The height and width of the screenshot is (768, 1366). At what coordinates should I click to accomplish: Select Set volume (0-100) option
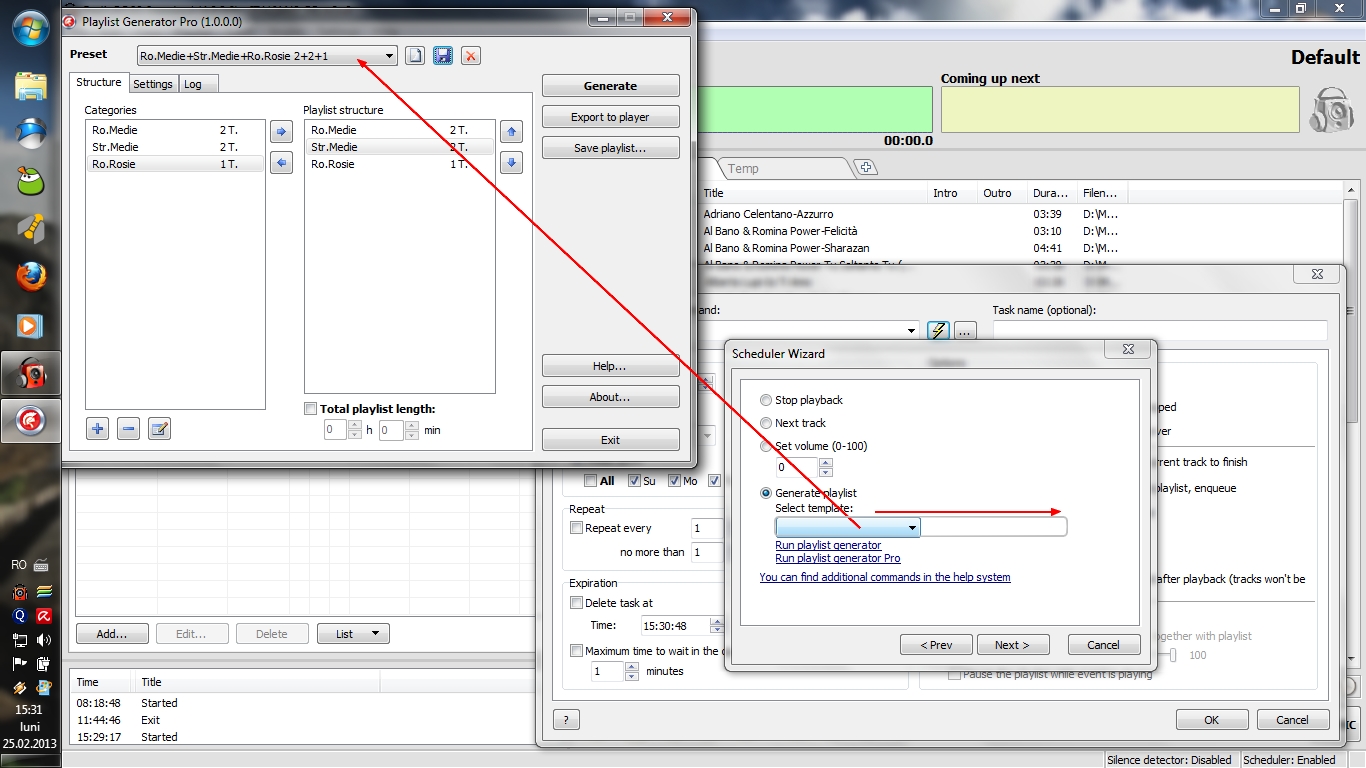pos(767,446)
